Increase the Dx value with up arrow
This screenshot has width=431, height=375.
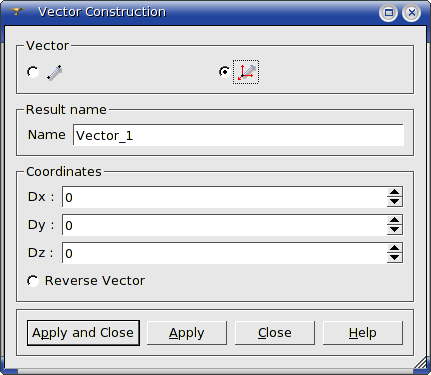(395, 192)
